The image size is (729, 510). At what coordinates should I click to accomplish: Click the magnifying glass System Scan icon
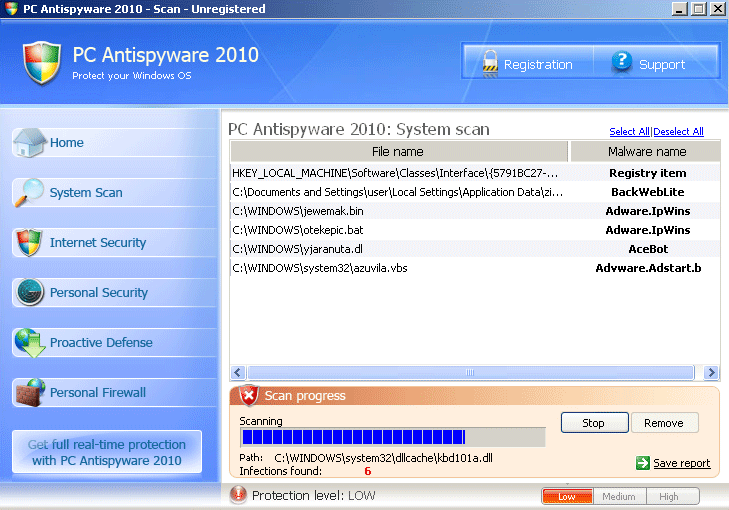[x=30, y=192]
